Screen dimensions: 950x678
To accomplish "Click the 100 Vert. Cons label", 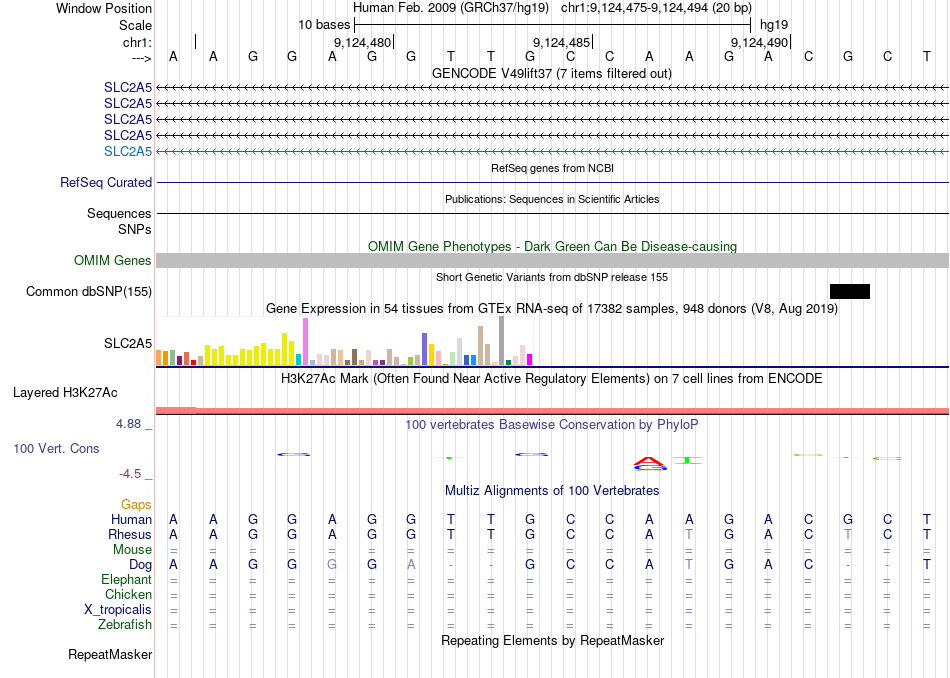I will pos(56,448).
